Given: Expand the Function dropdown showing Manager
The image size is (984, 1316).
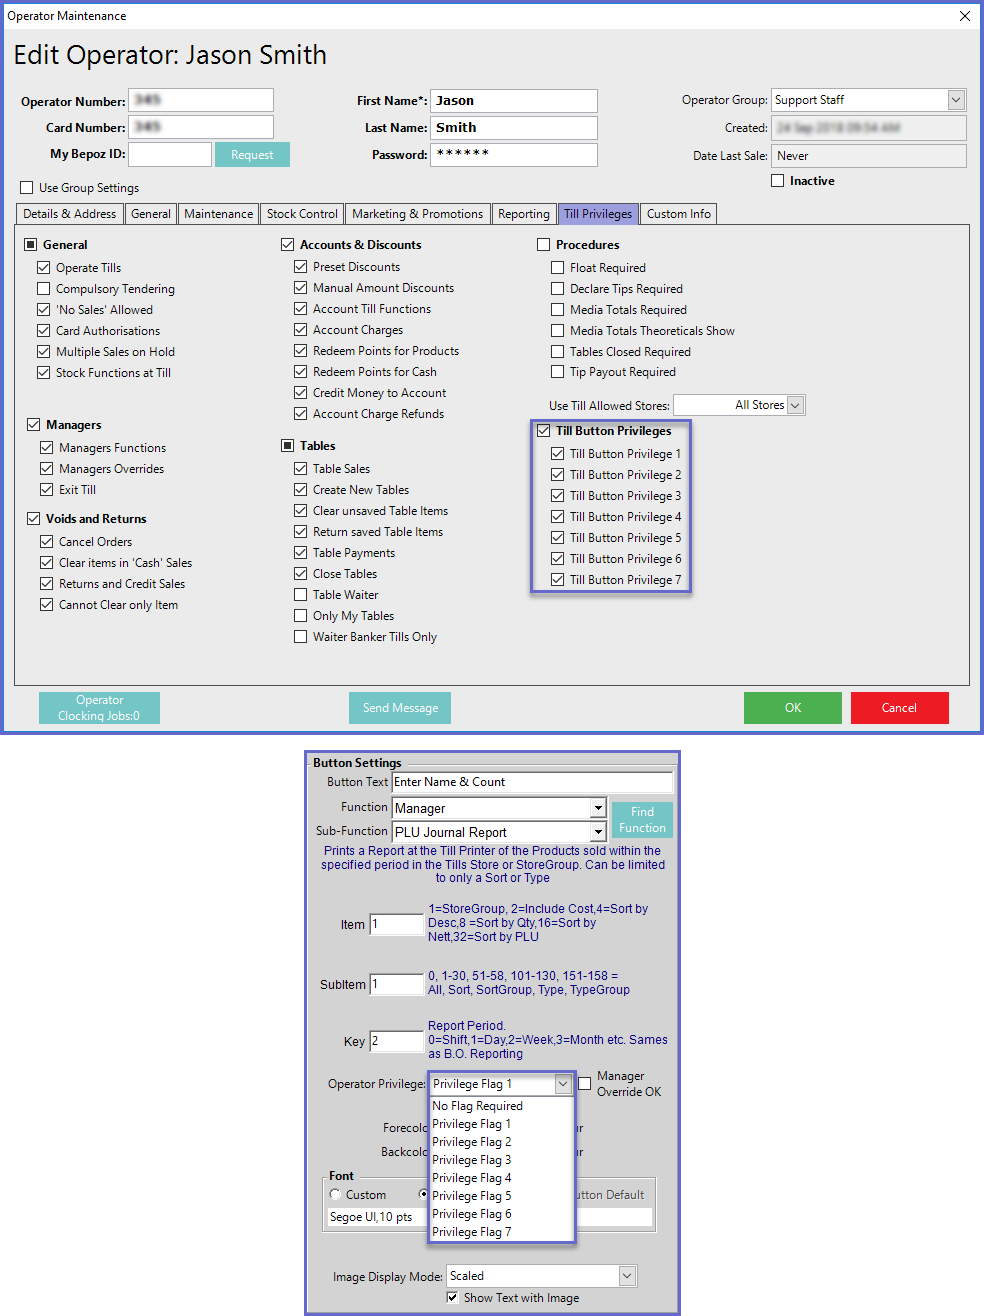Looking at the screenshot, I should 598,808.
